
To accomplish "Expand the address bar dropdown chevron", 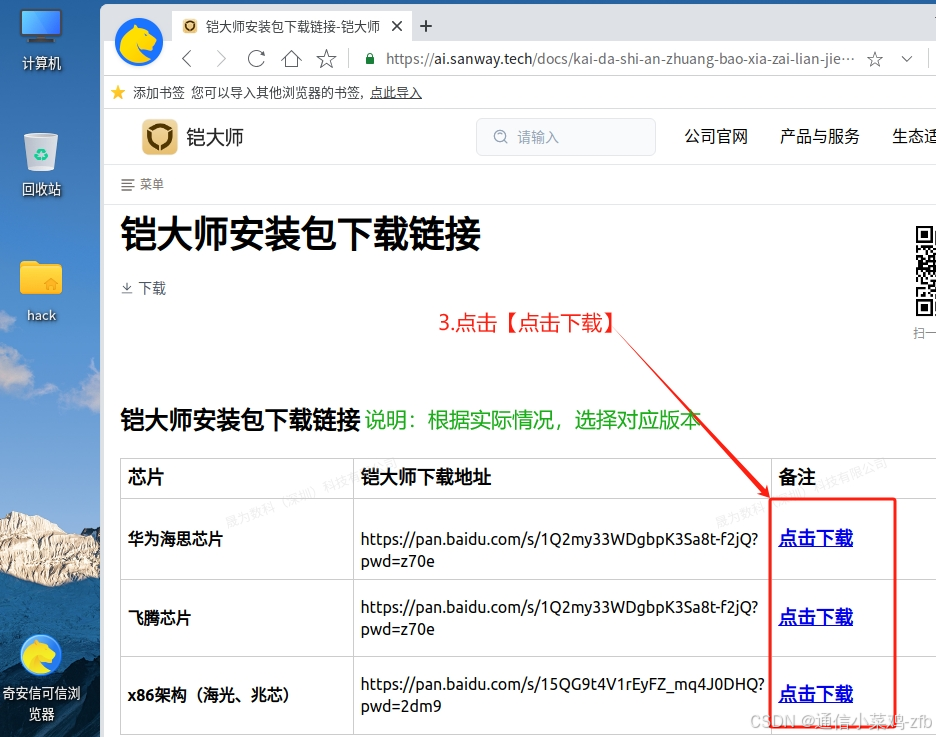I will [907, 59].
